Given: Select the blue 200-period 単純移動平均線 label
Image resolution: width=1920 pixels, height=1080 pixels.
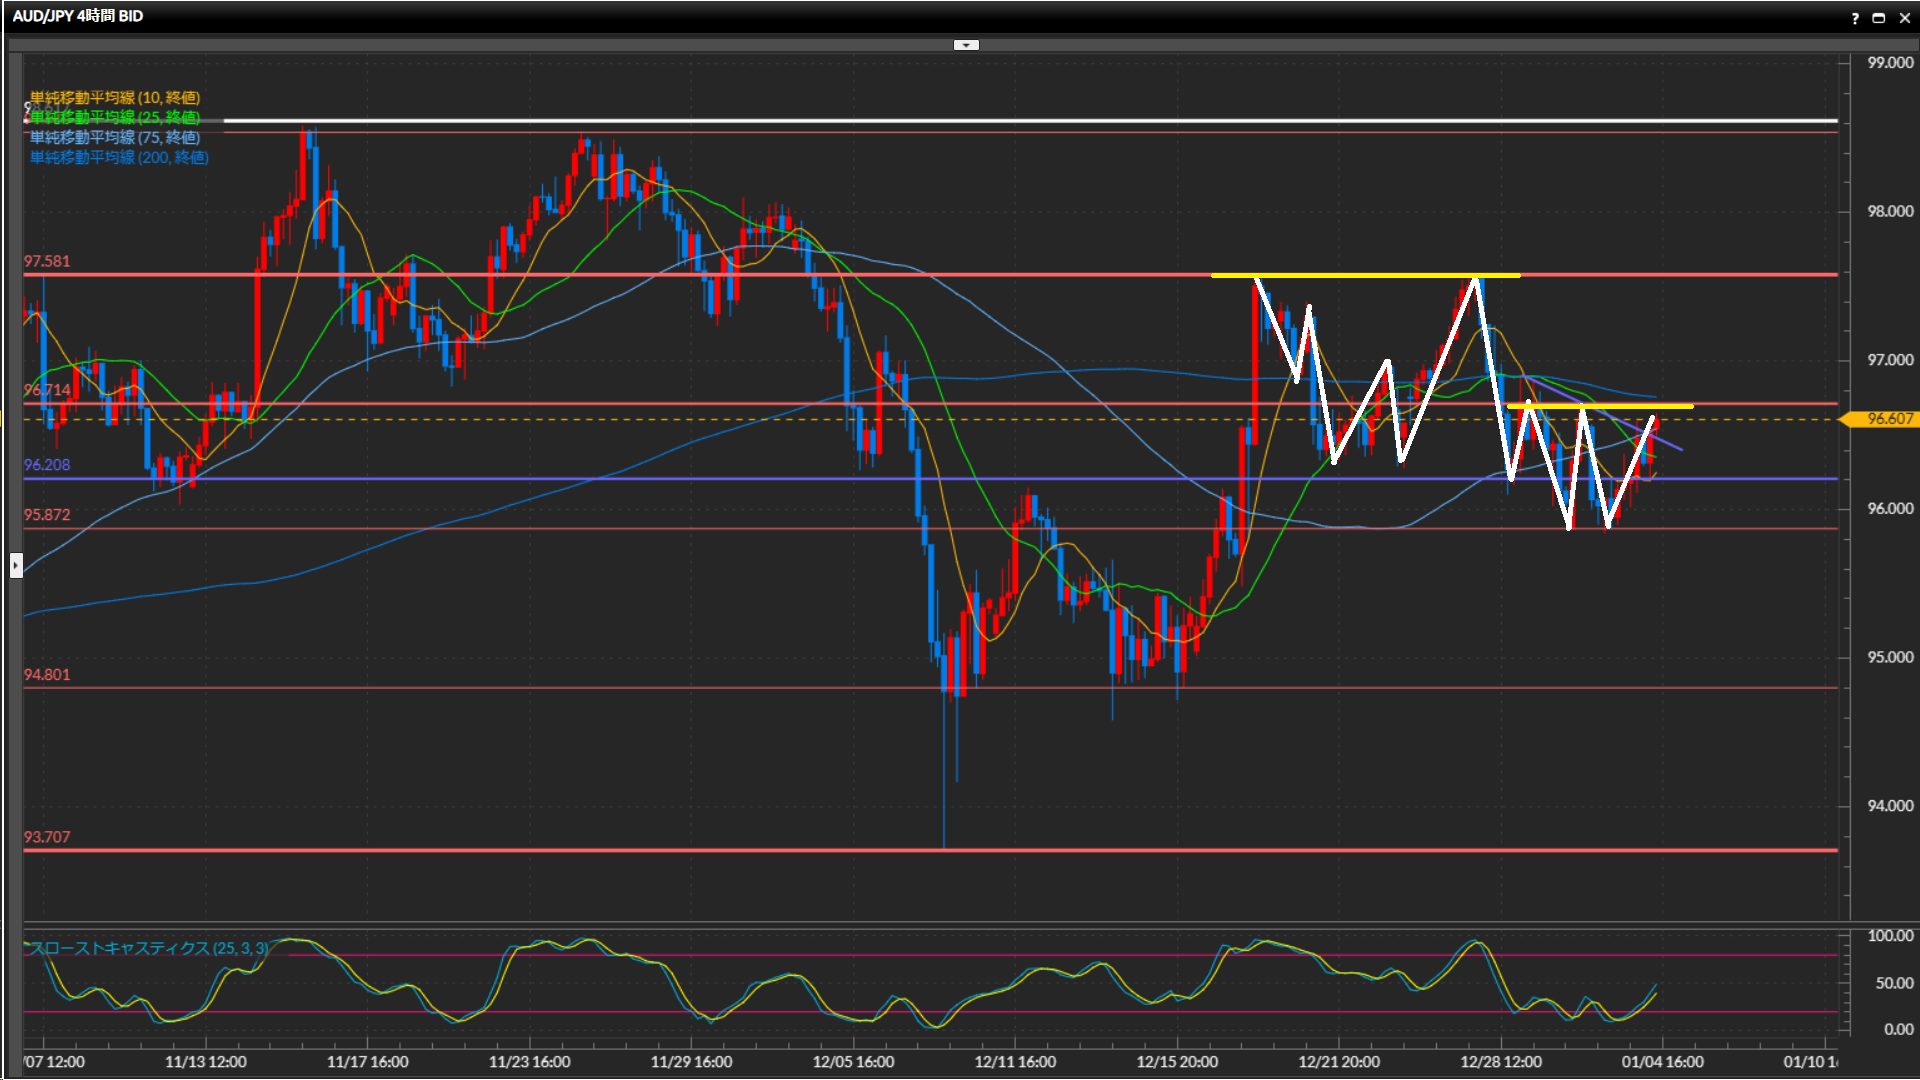Looking at the screenshot, I should (x=119, y=157).
